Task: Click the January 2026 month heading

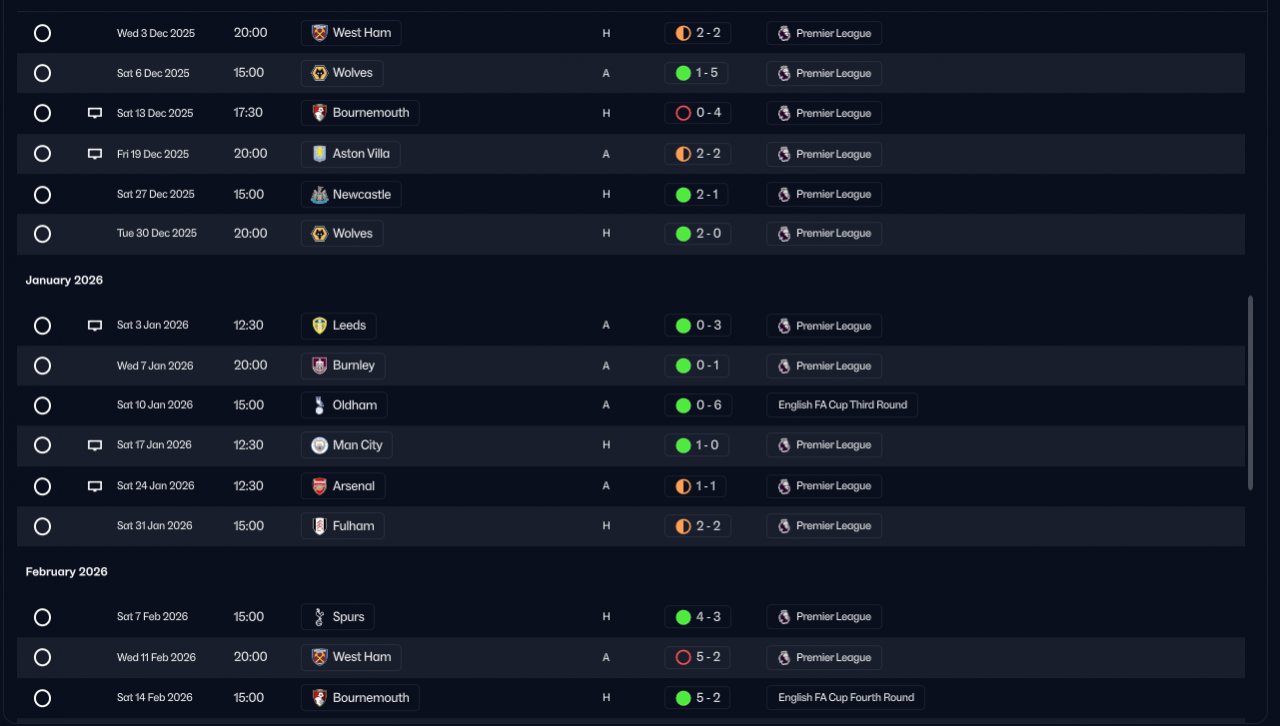Action: click(x=64, y=280)
